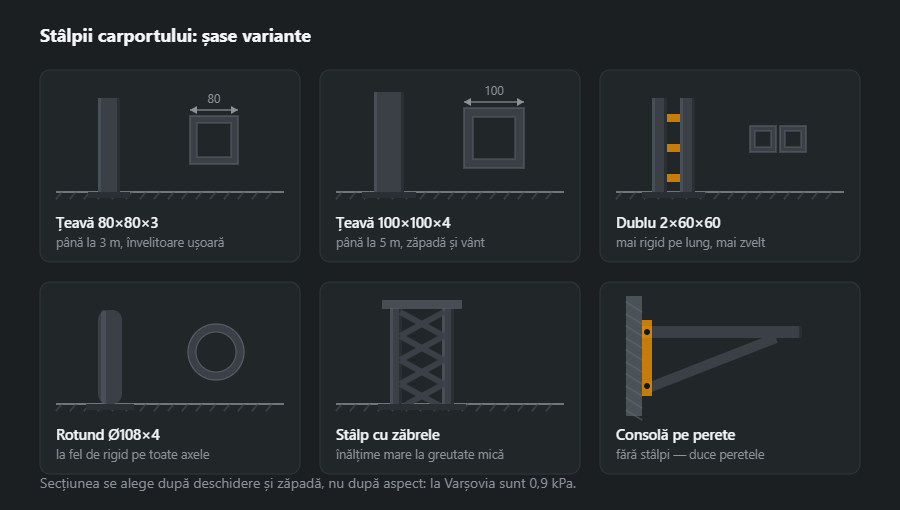Select the lattice truss column illustration
Screen dimensions: 900x510
tap(422, 353)
